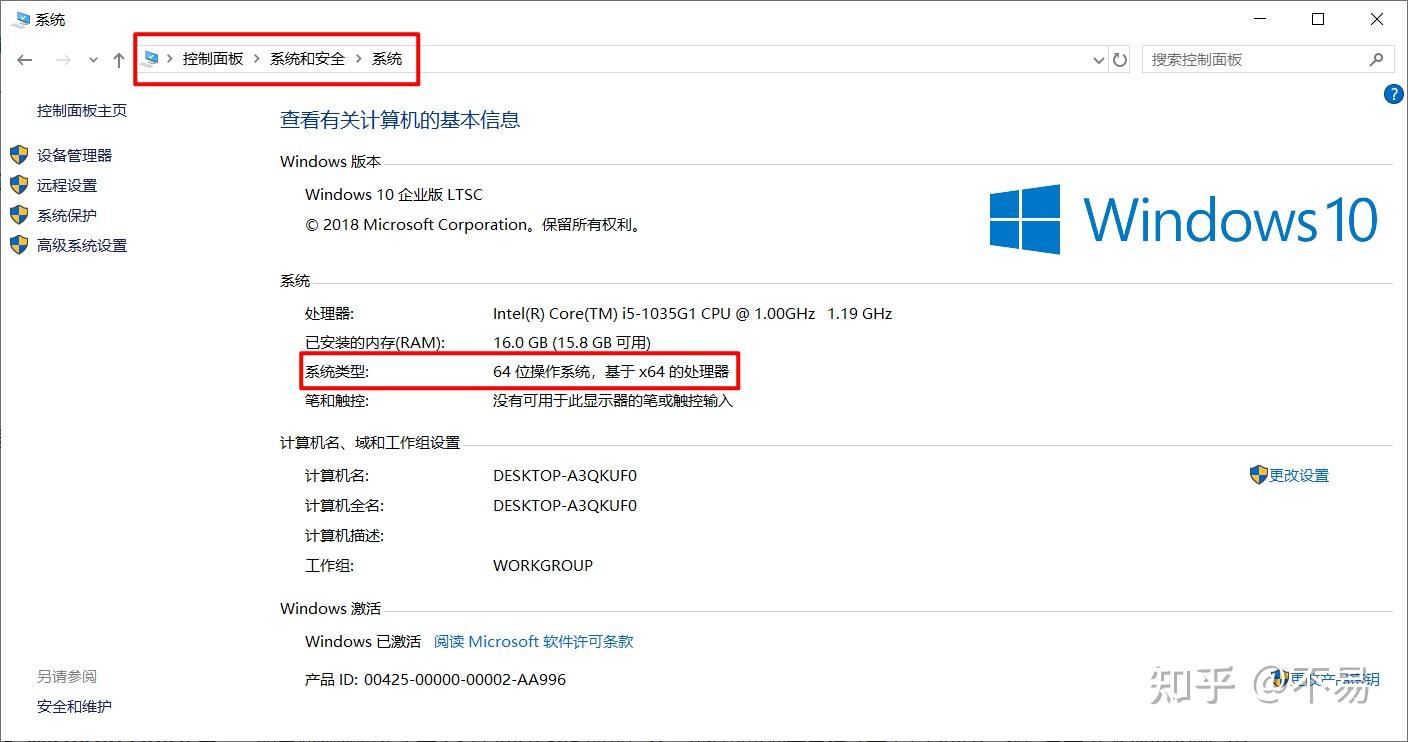Open 控制面板主页 link
Viewport: 1408px width, 742px height.
point(82,111)
